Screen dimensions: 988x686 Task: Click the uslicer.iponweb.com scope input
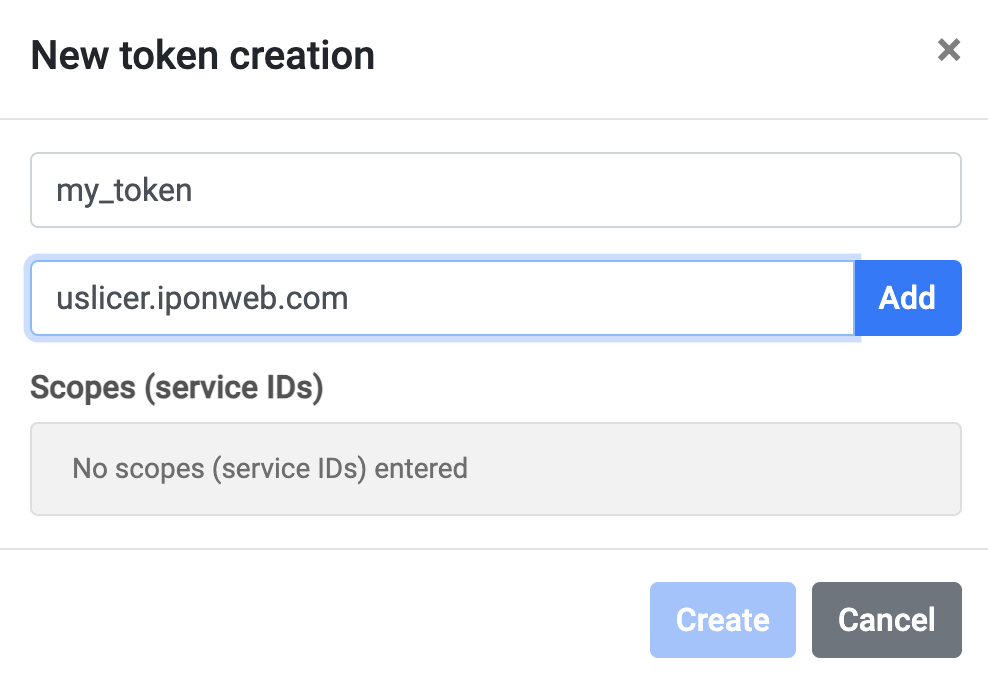pos(442,298)
